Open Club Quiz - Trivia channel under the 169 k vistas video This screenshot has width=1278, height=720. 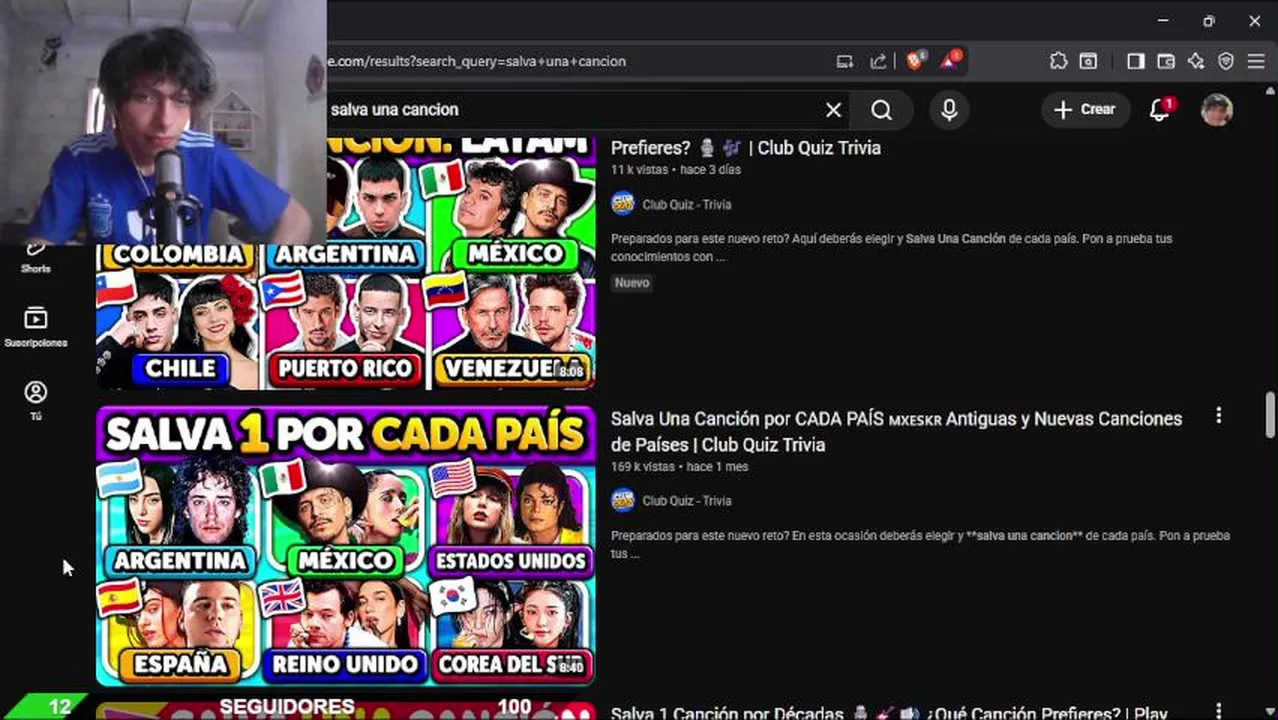click(x=687, y=501)
